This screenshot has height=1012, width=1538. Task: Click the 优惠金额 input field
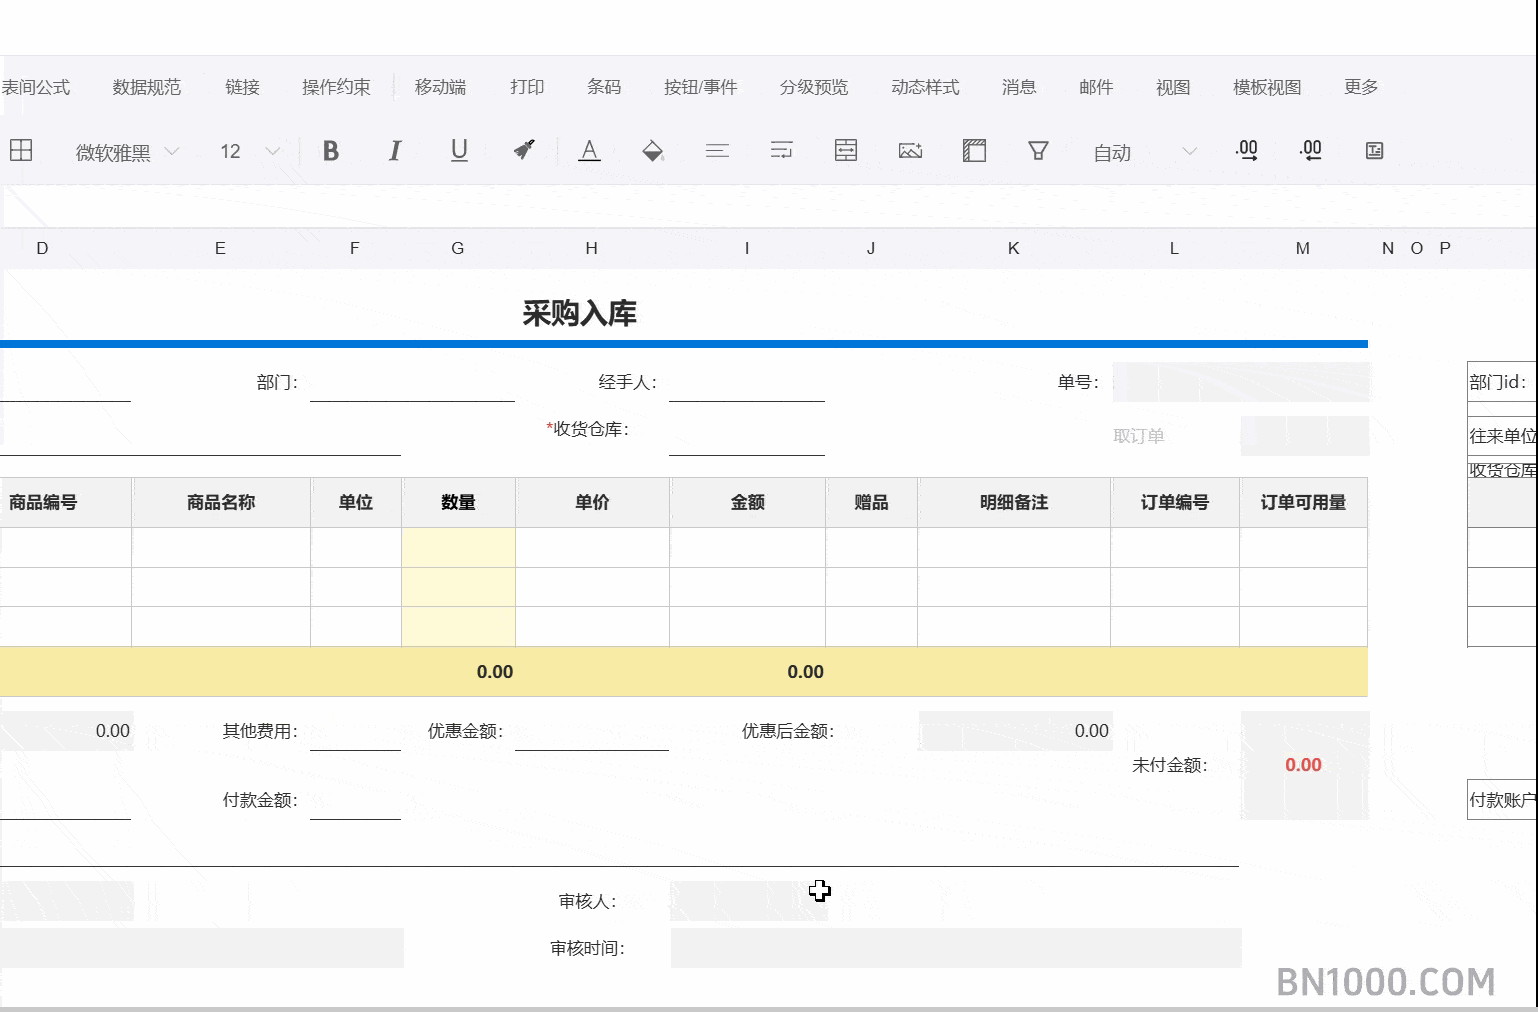click(x=592, y=731)
